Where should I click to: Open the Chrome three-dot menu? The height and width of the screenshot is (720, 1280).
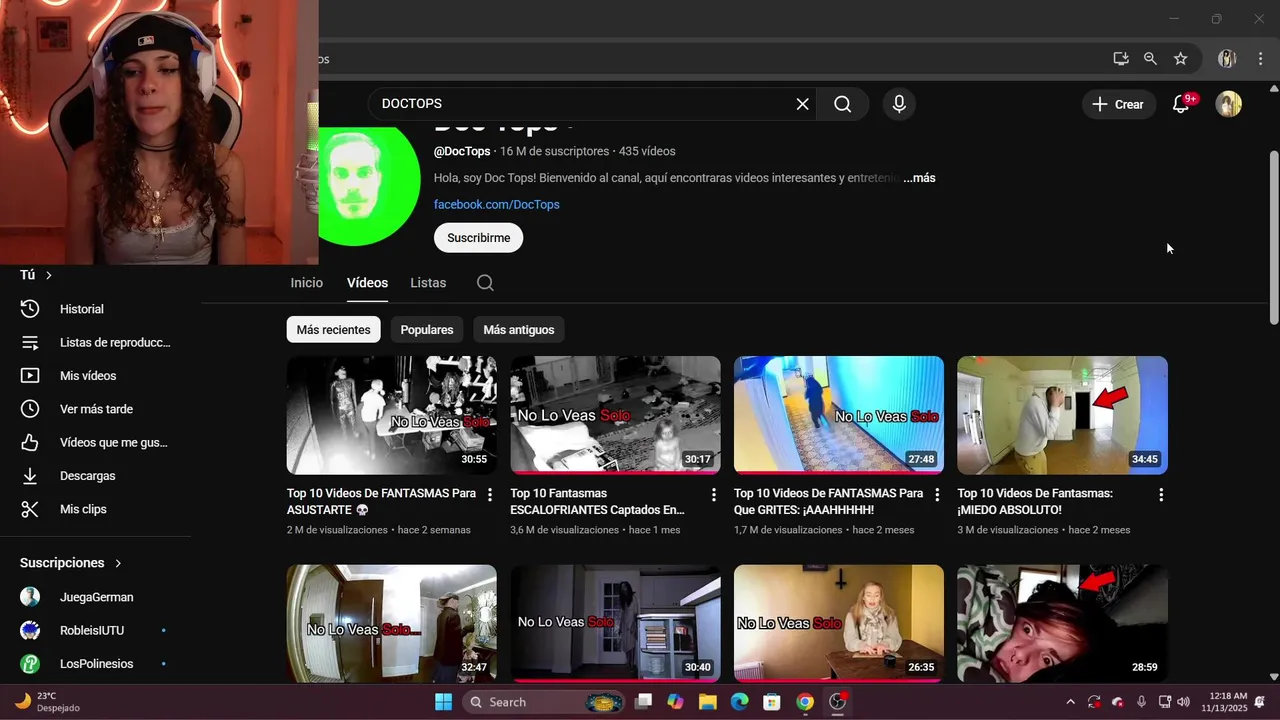click(x=1260, y=59)
